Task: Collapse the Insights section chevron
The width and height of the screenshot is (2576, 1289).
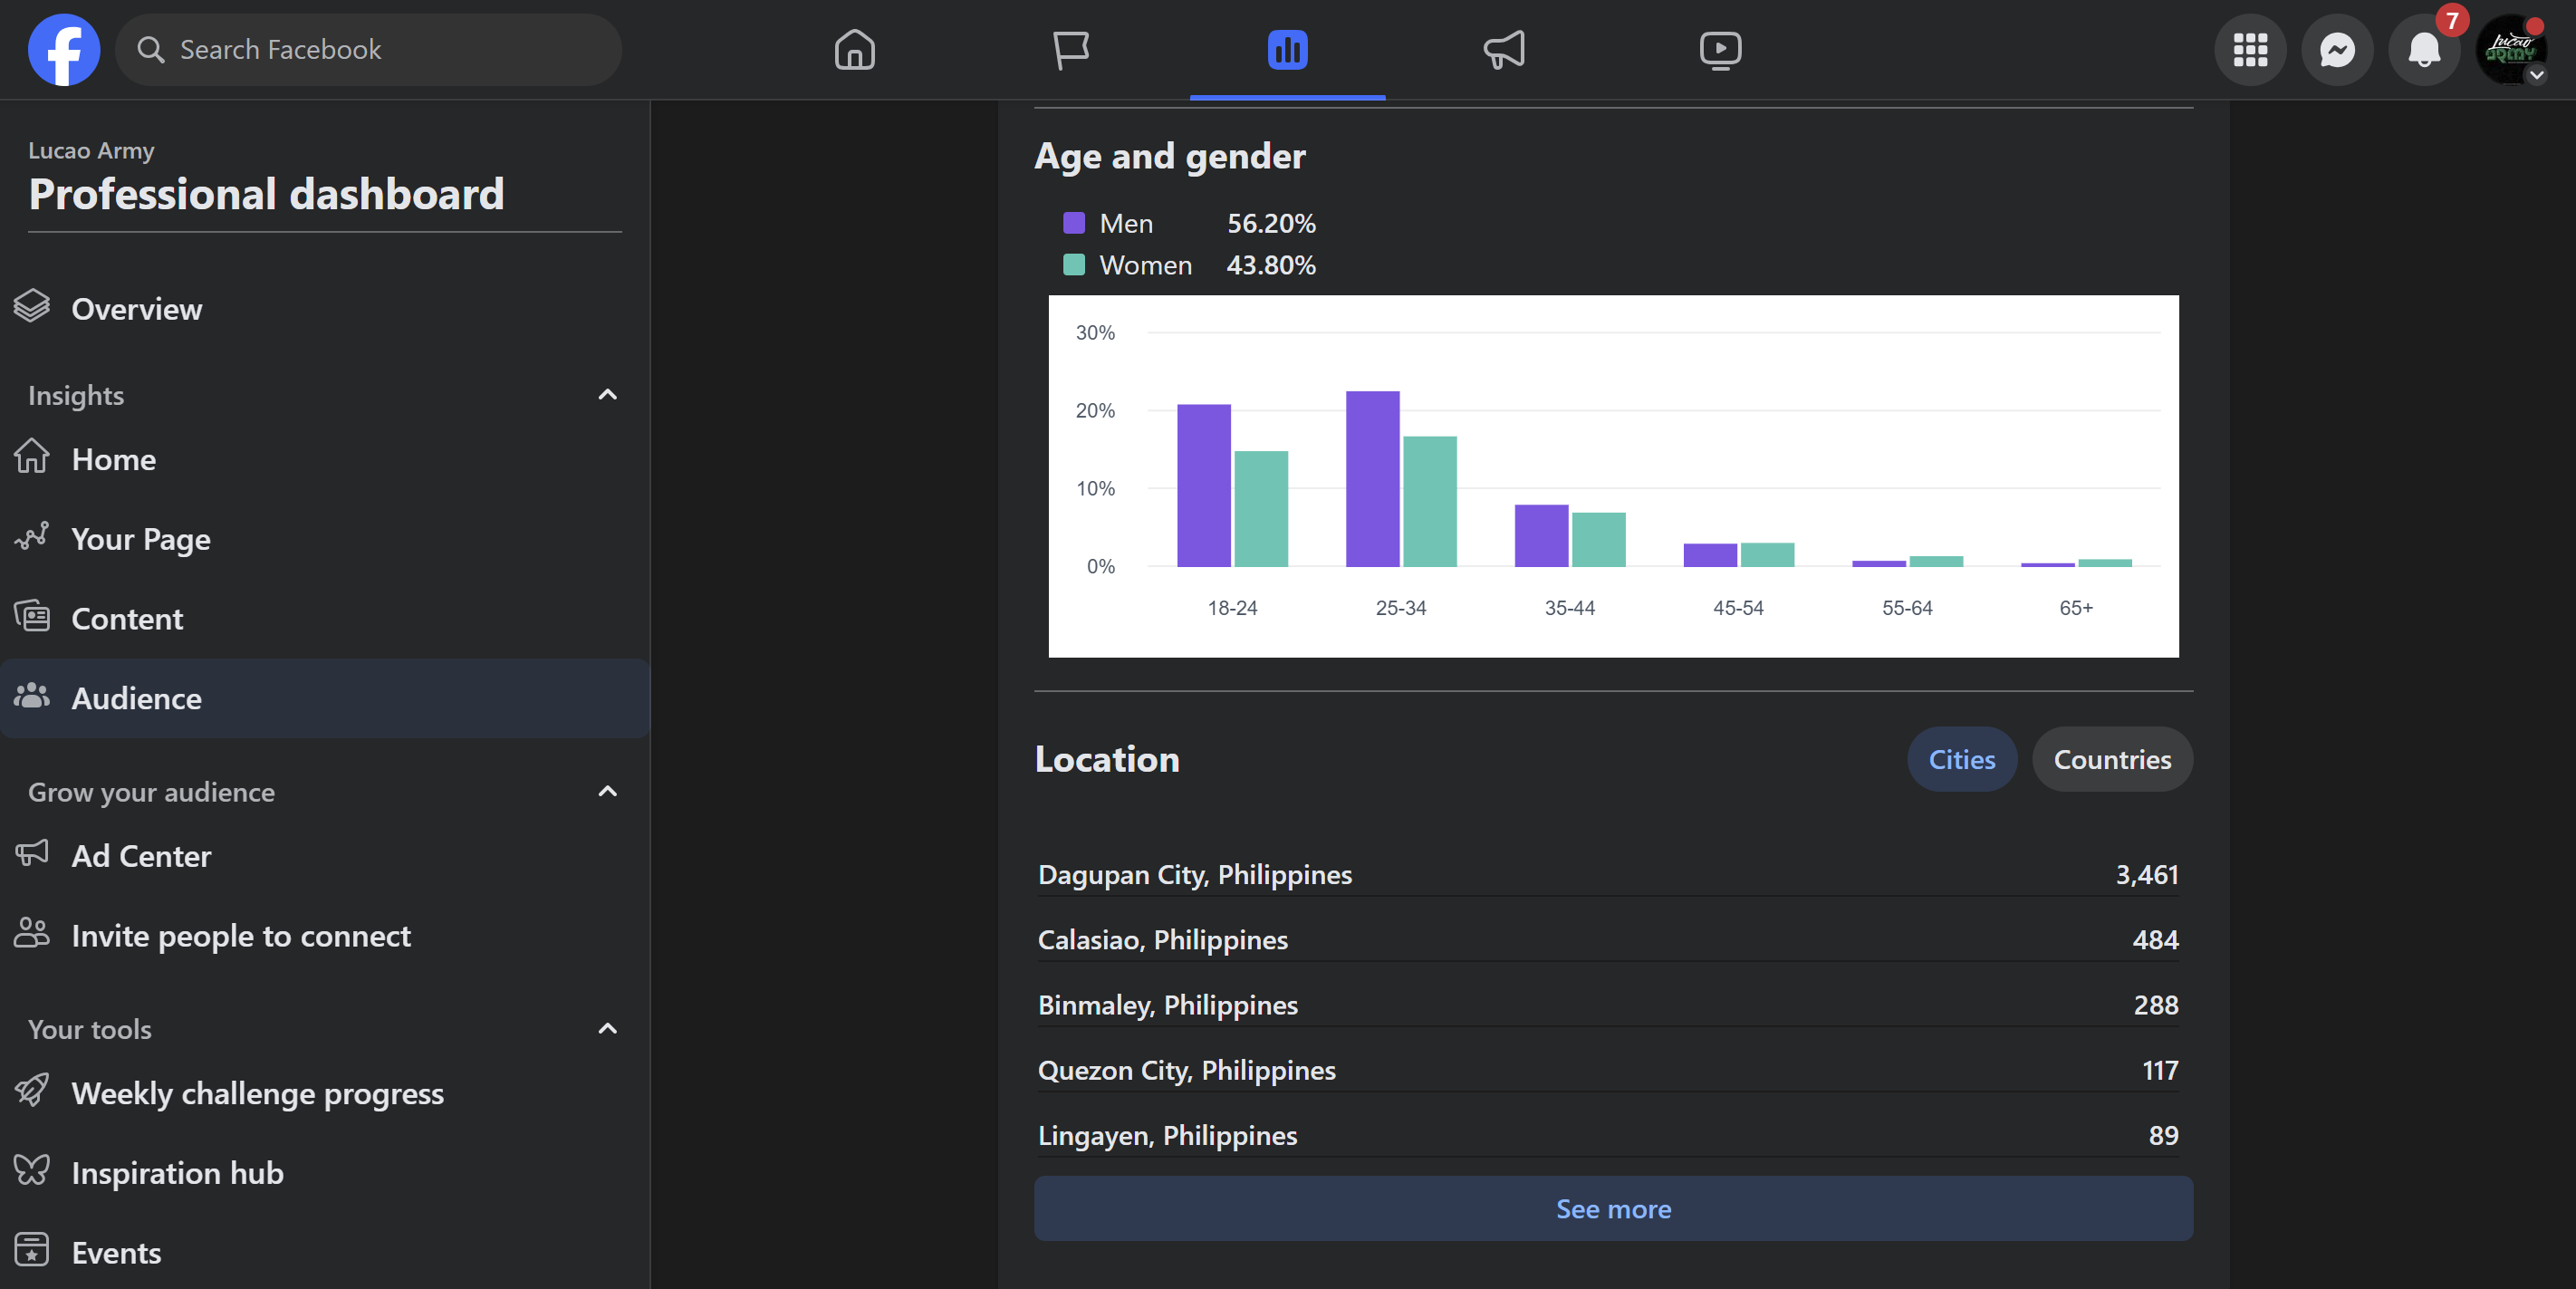Action: point(607,395)
